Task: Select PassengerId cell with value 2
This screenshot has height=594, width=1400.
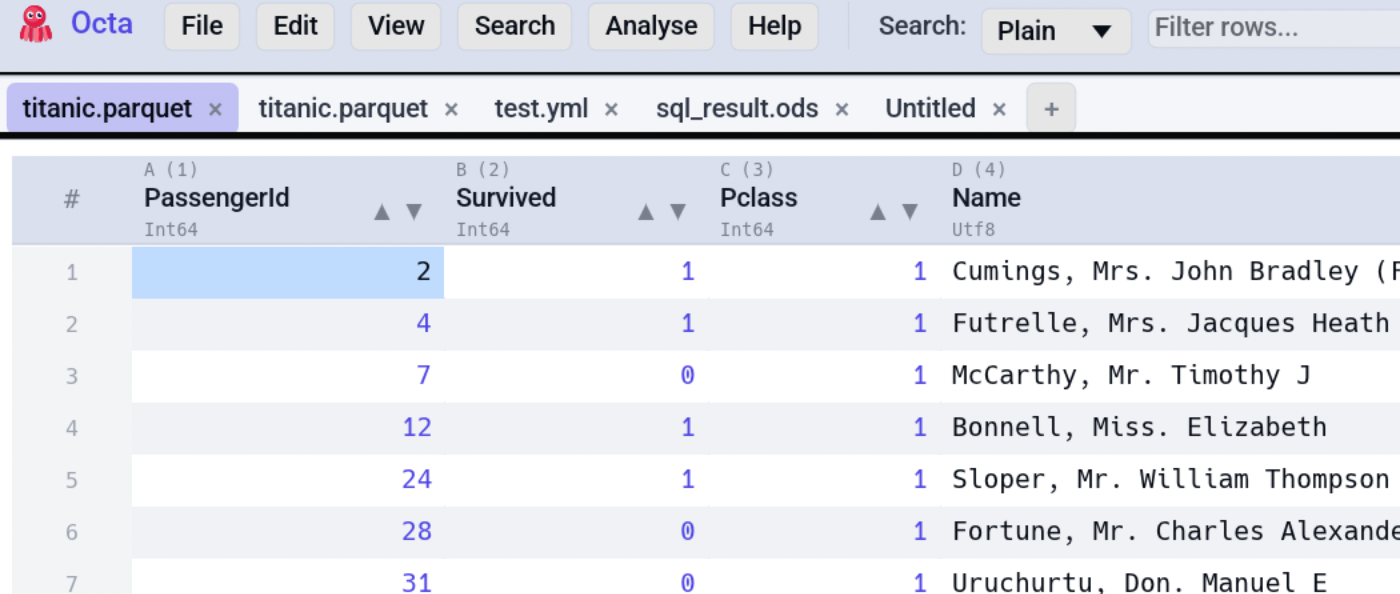Action: pyautogui.click(x=288, y=272)
